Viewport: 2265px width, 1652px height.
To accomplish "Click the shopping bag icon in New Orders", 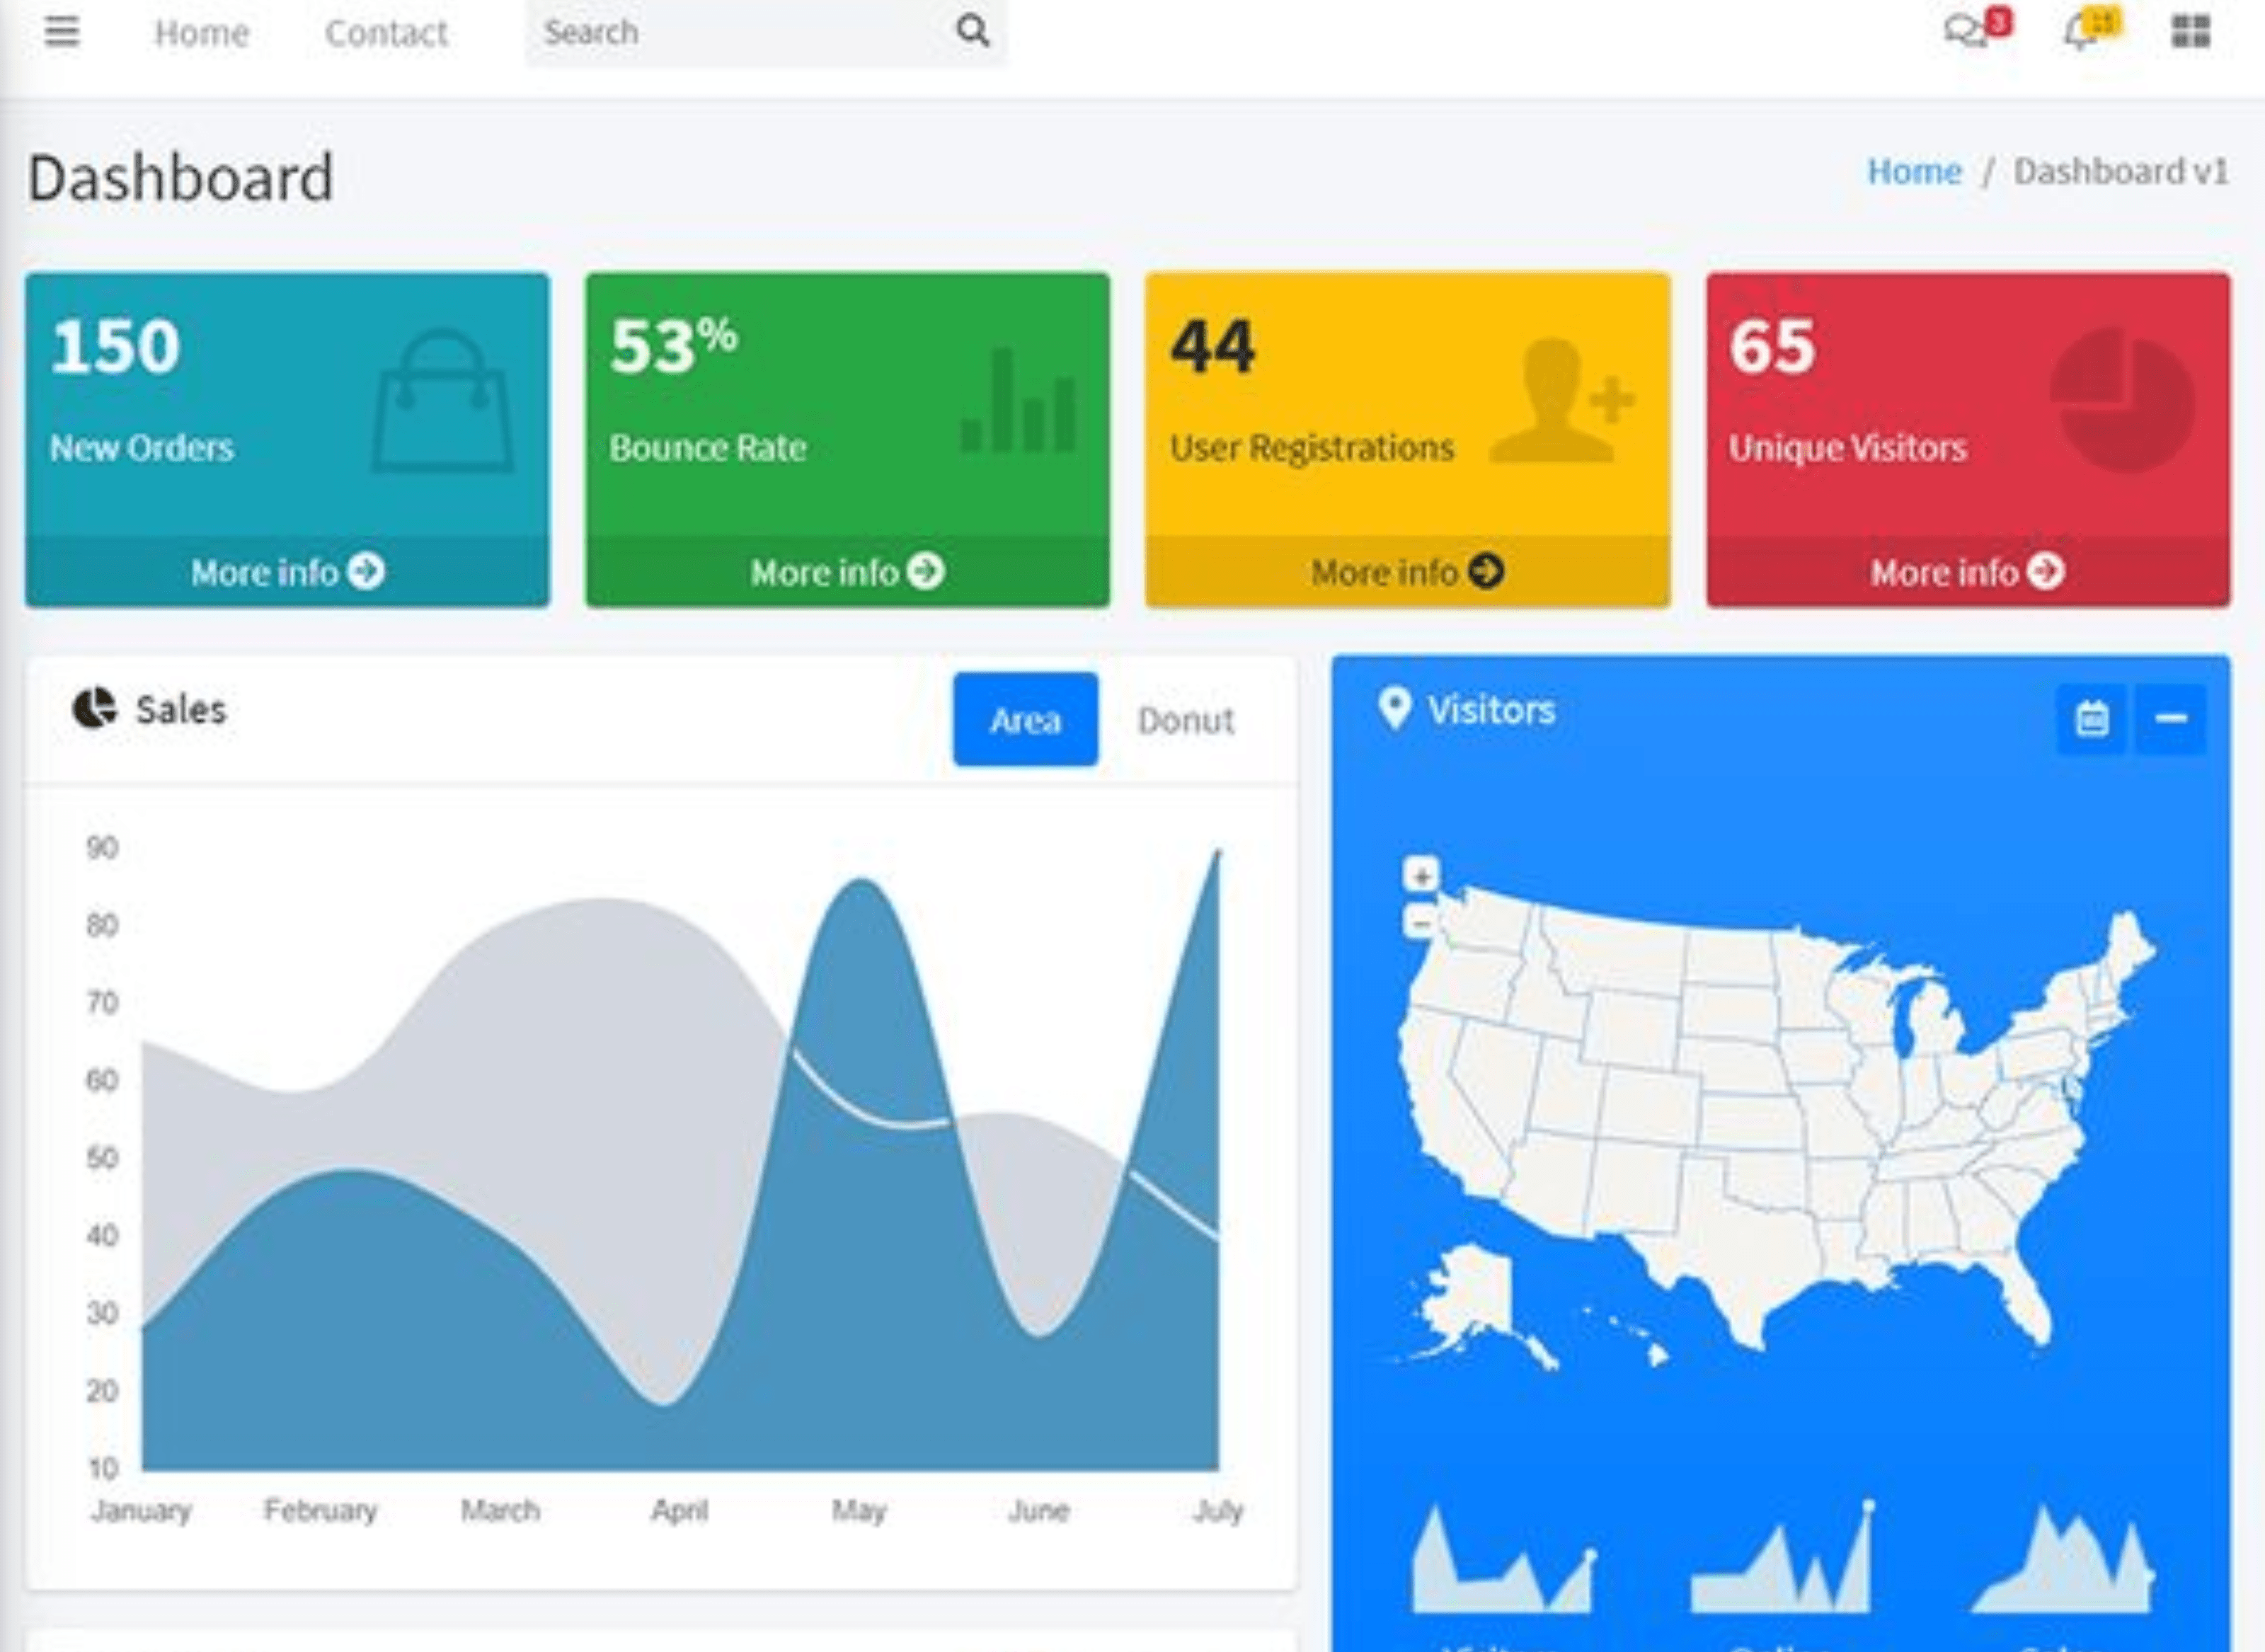I will (x=442, y=402).
